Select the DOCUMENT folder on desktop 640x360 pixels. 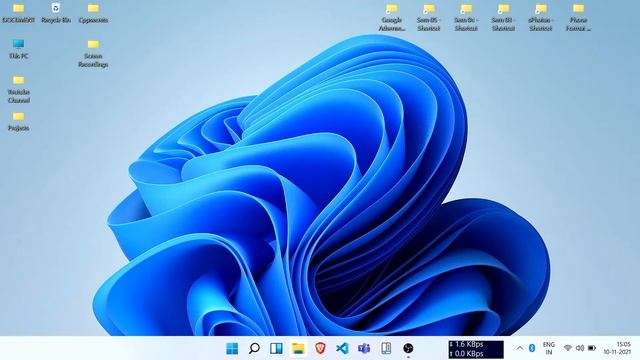(18, 13)
